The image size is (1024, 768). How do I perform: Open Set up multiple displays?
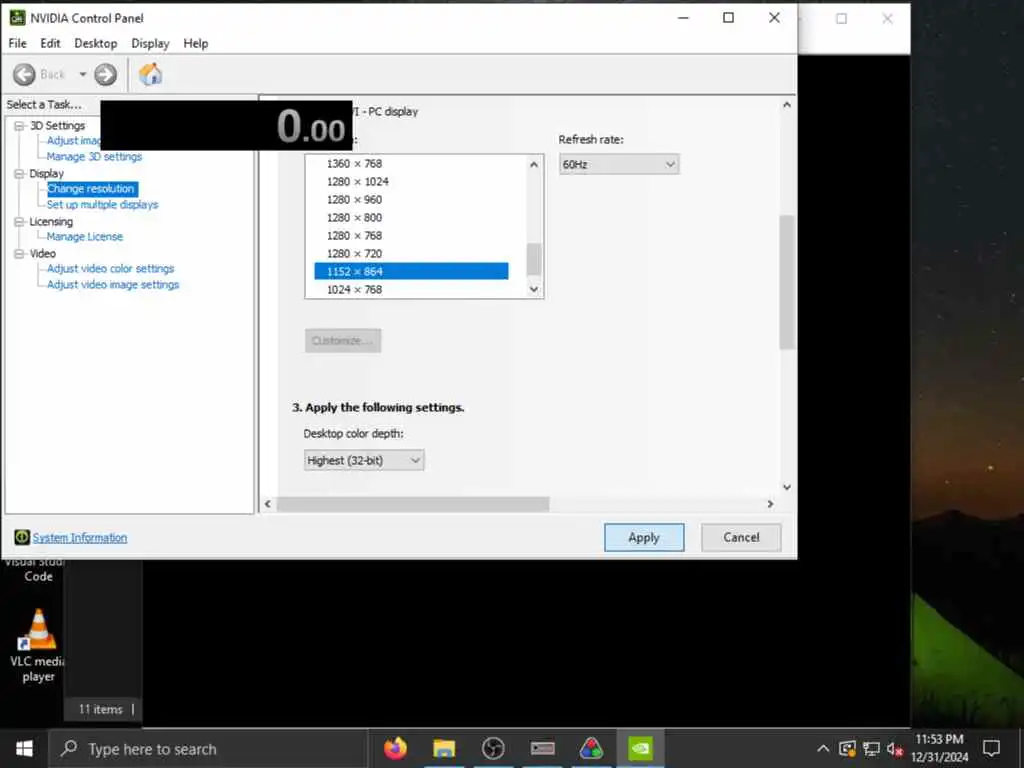click(103, 205)
